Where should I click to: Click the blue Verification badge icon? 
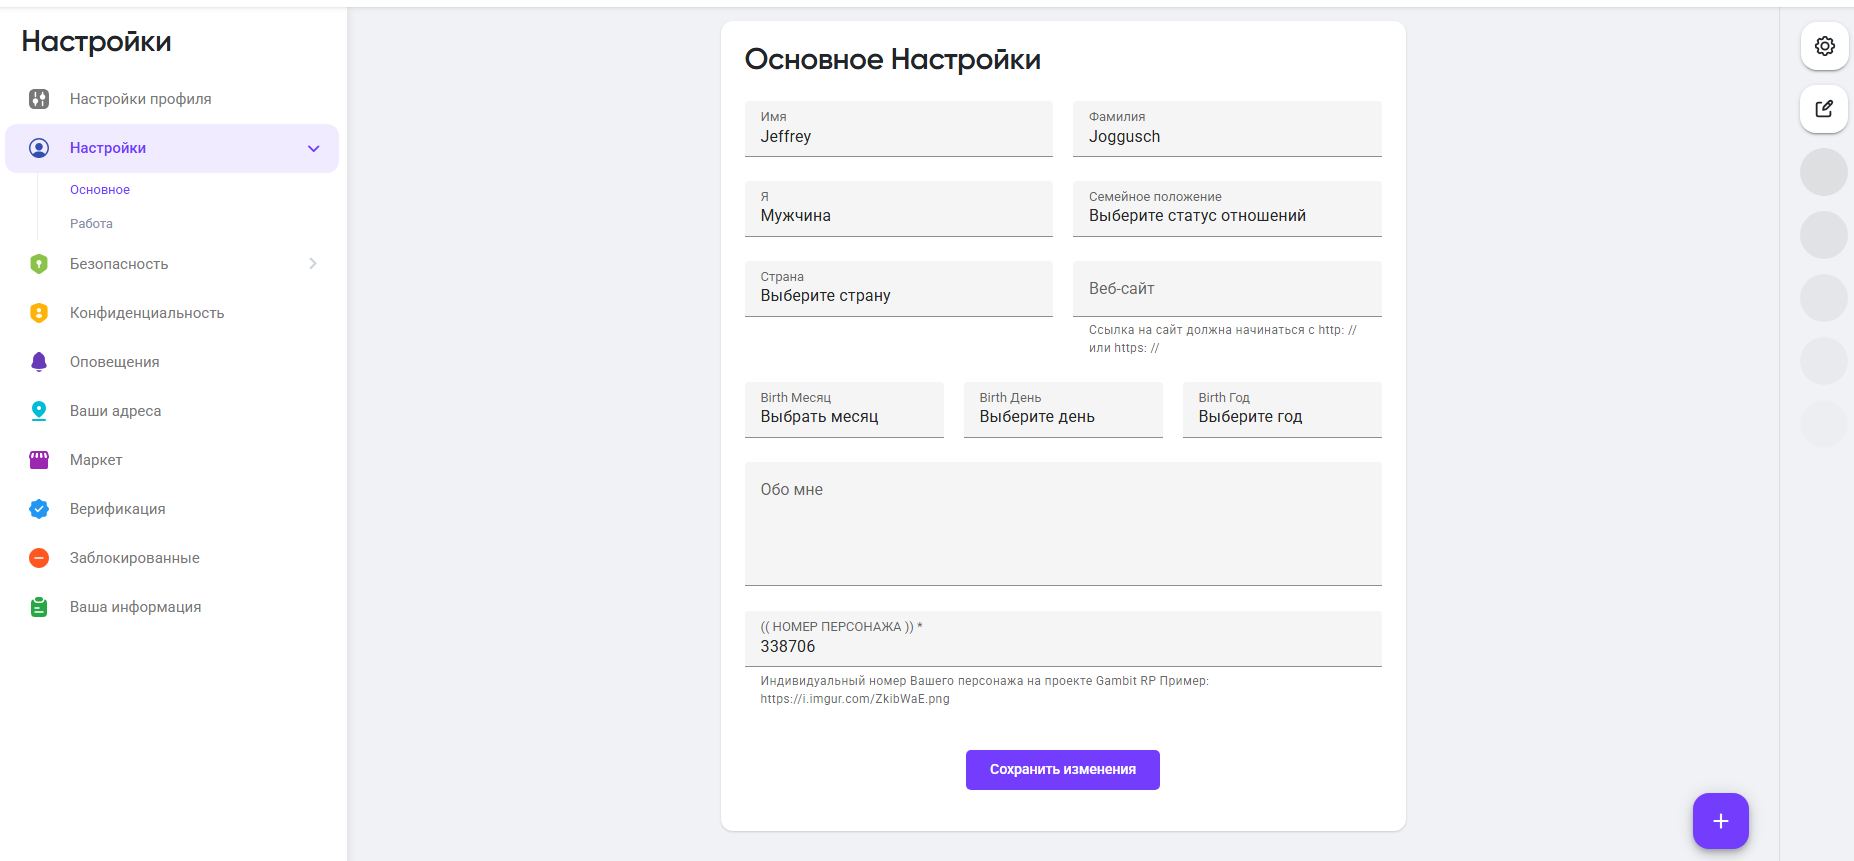point(39,509)
